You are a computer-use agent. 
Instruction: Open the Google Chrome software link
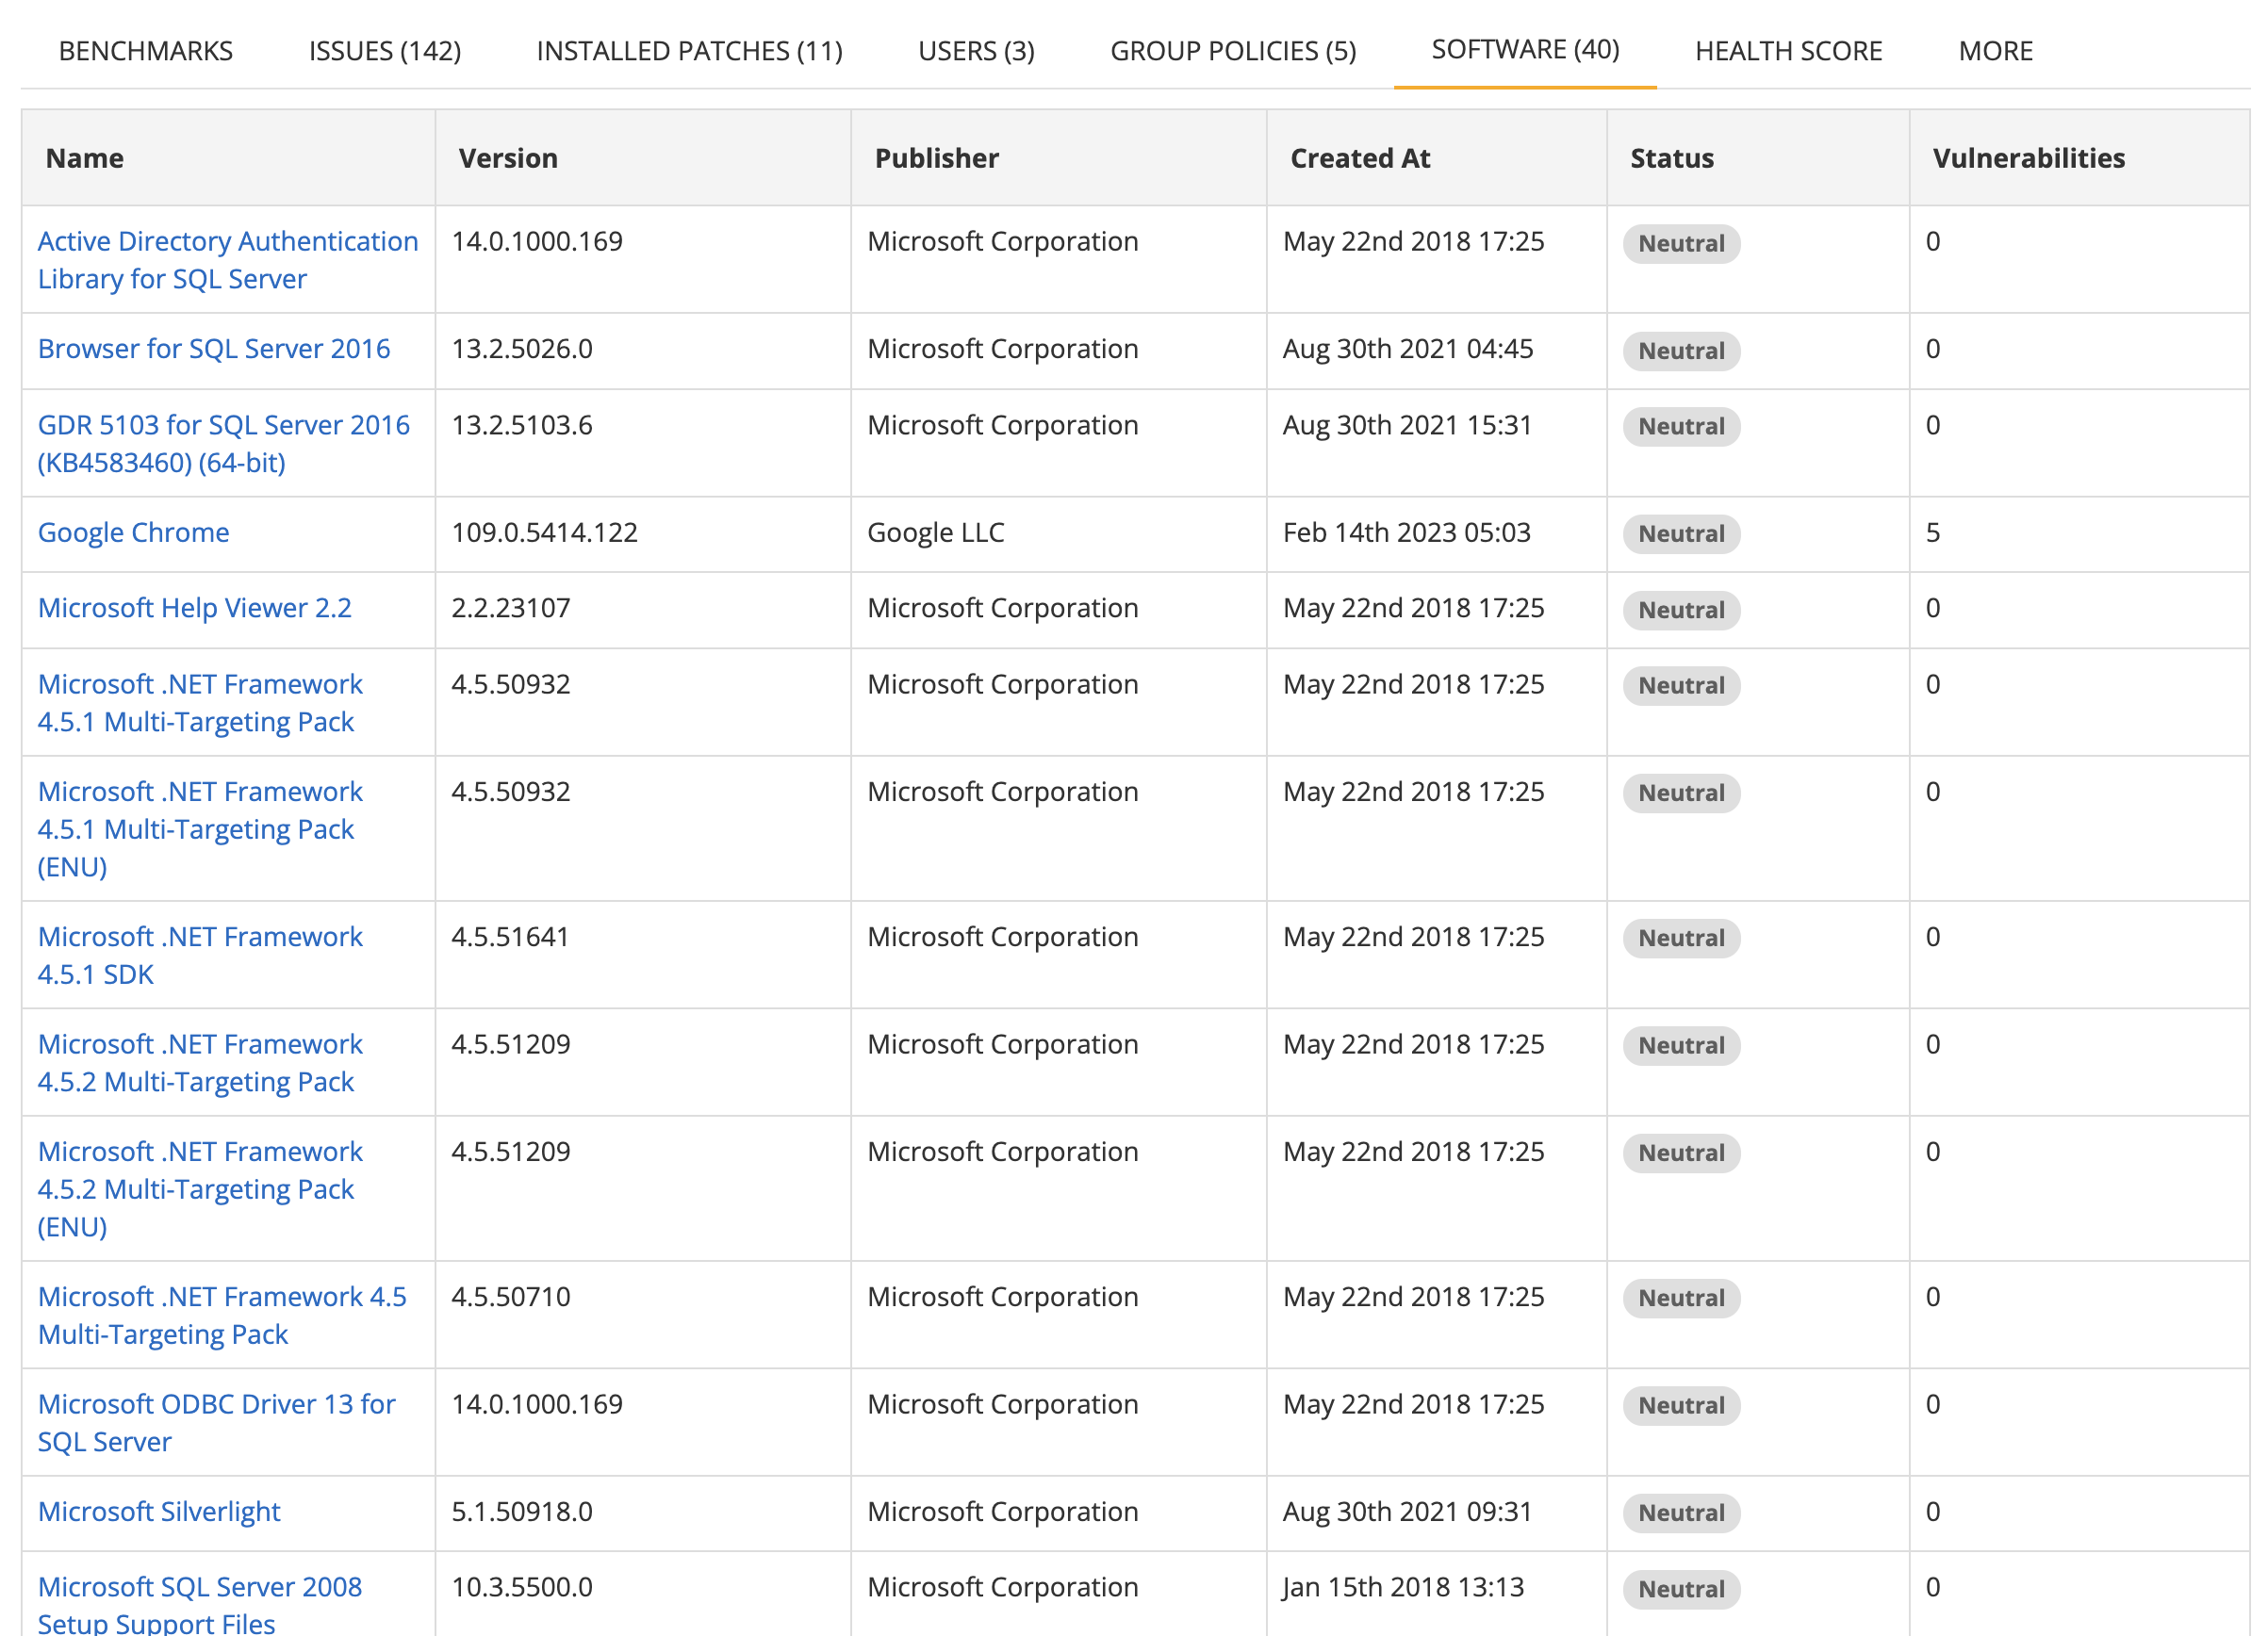point(133,532)
